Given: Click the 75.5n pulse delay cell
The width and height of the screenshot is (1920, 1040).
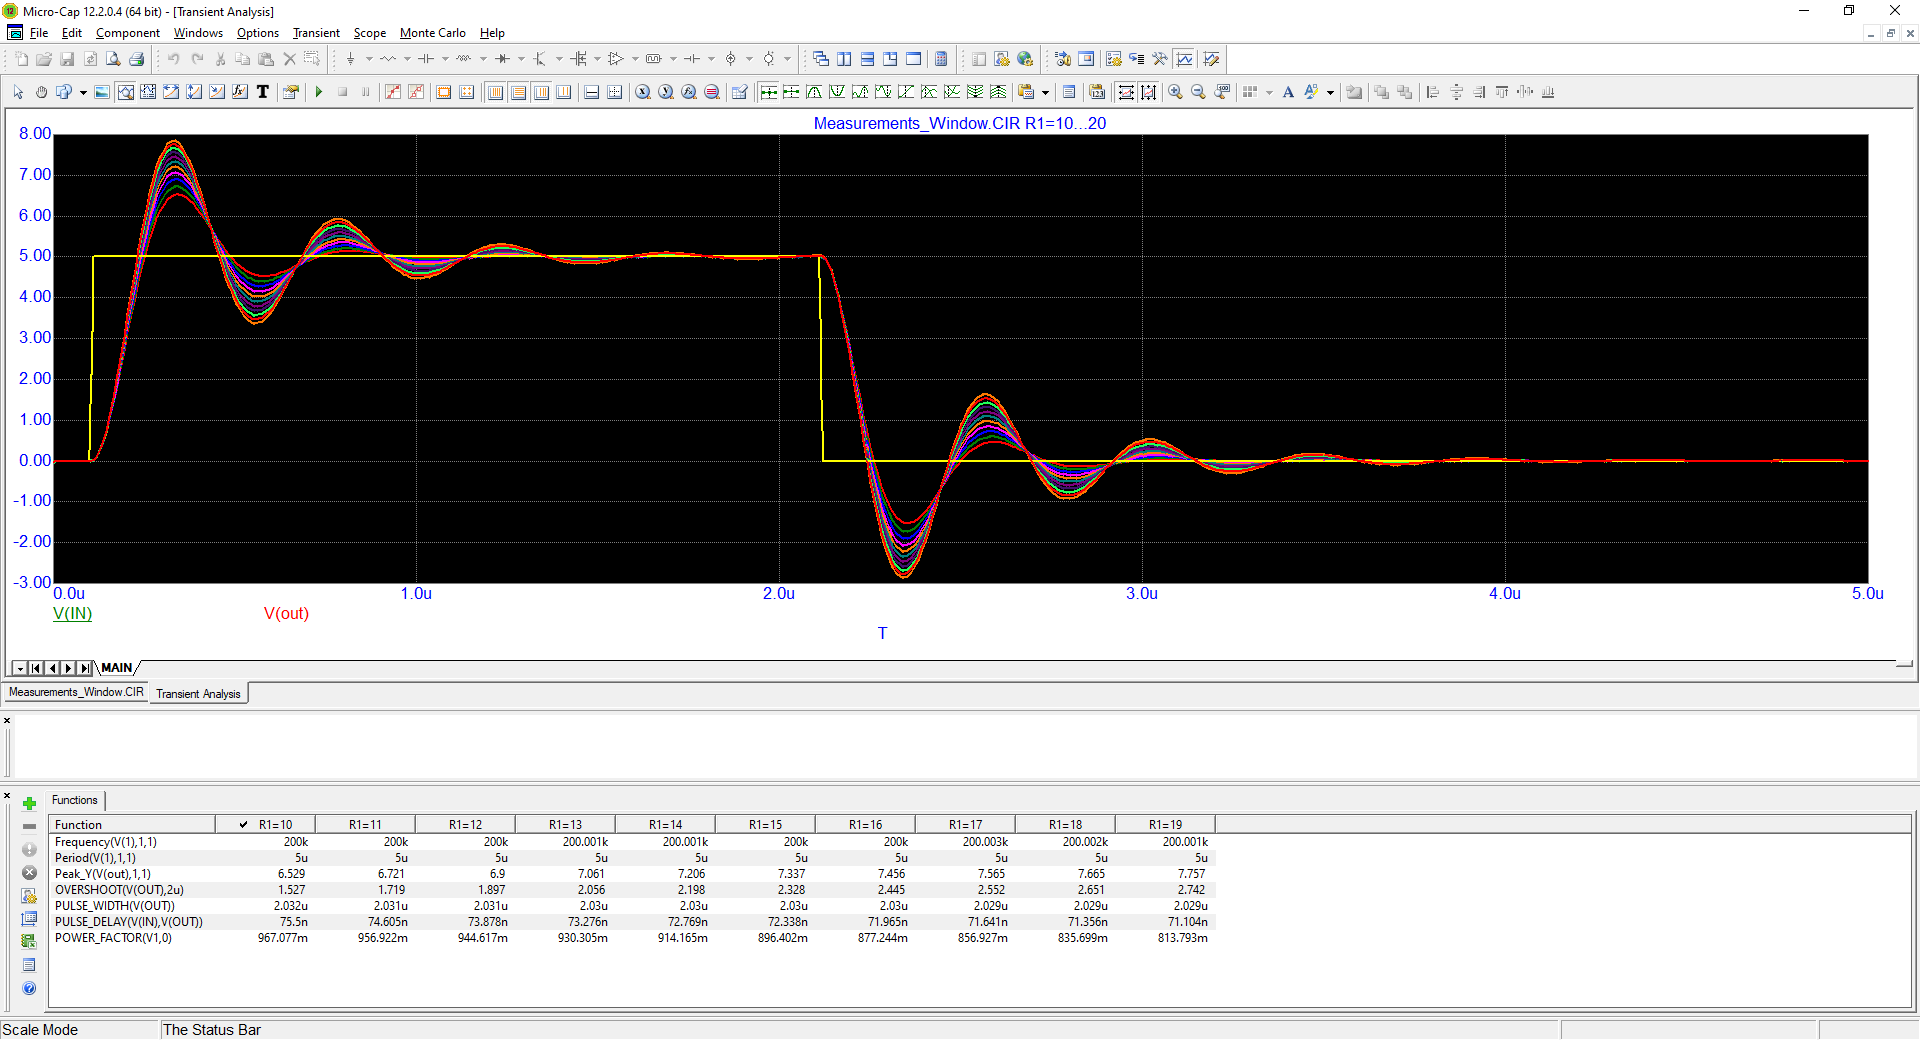Looking at the screenshot, I should [293, 922].
